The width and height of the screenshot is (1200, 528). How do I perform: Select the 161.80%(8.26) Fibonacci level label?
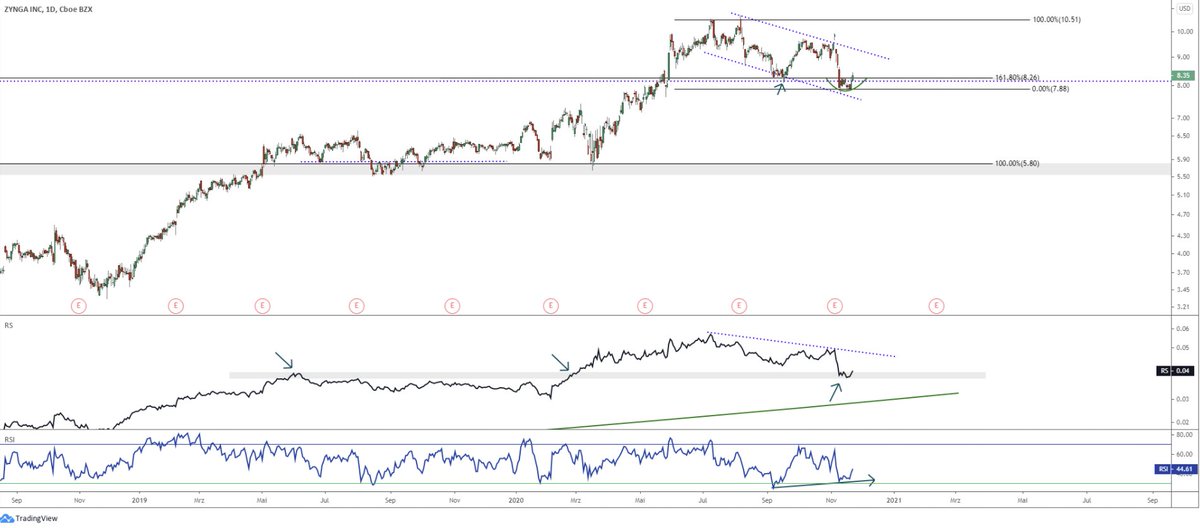click(1017, 77)
